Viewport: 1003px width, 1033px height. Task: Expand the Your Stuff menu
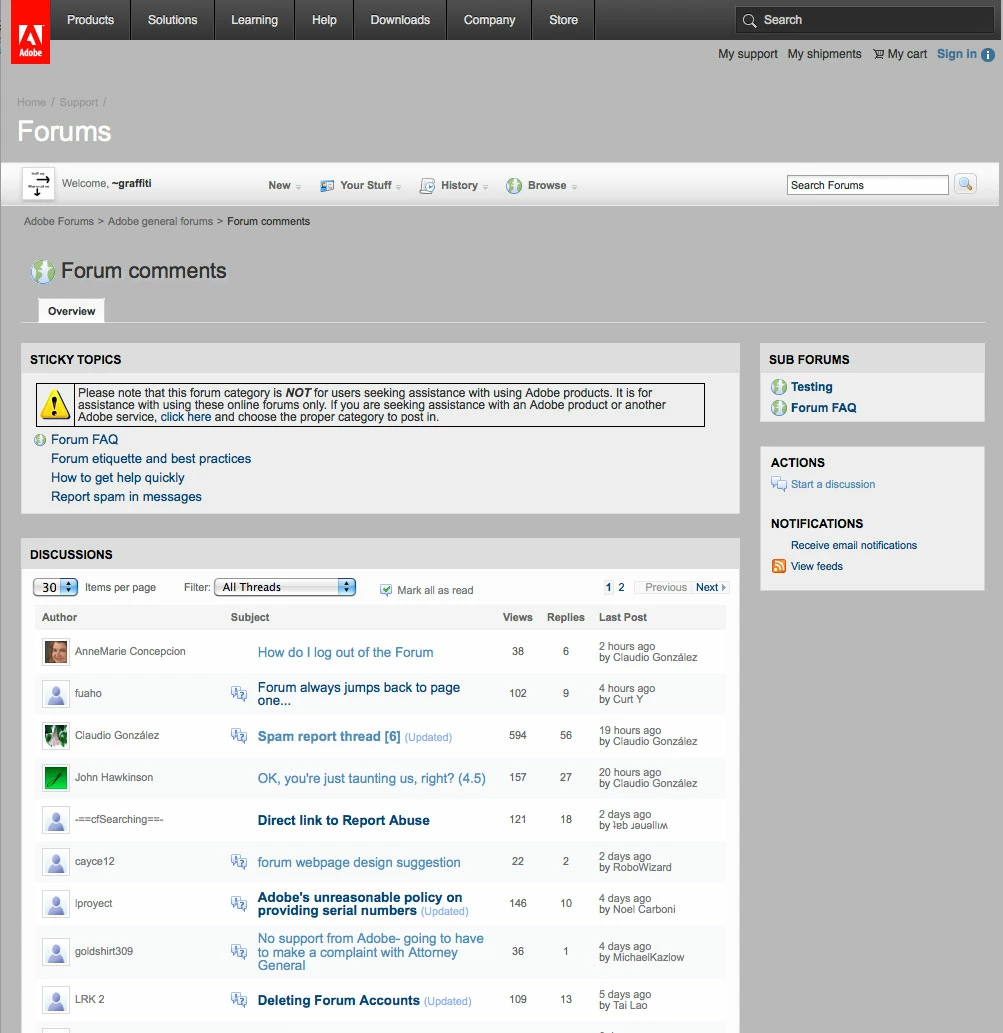point(360,185)
